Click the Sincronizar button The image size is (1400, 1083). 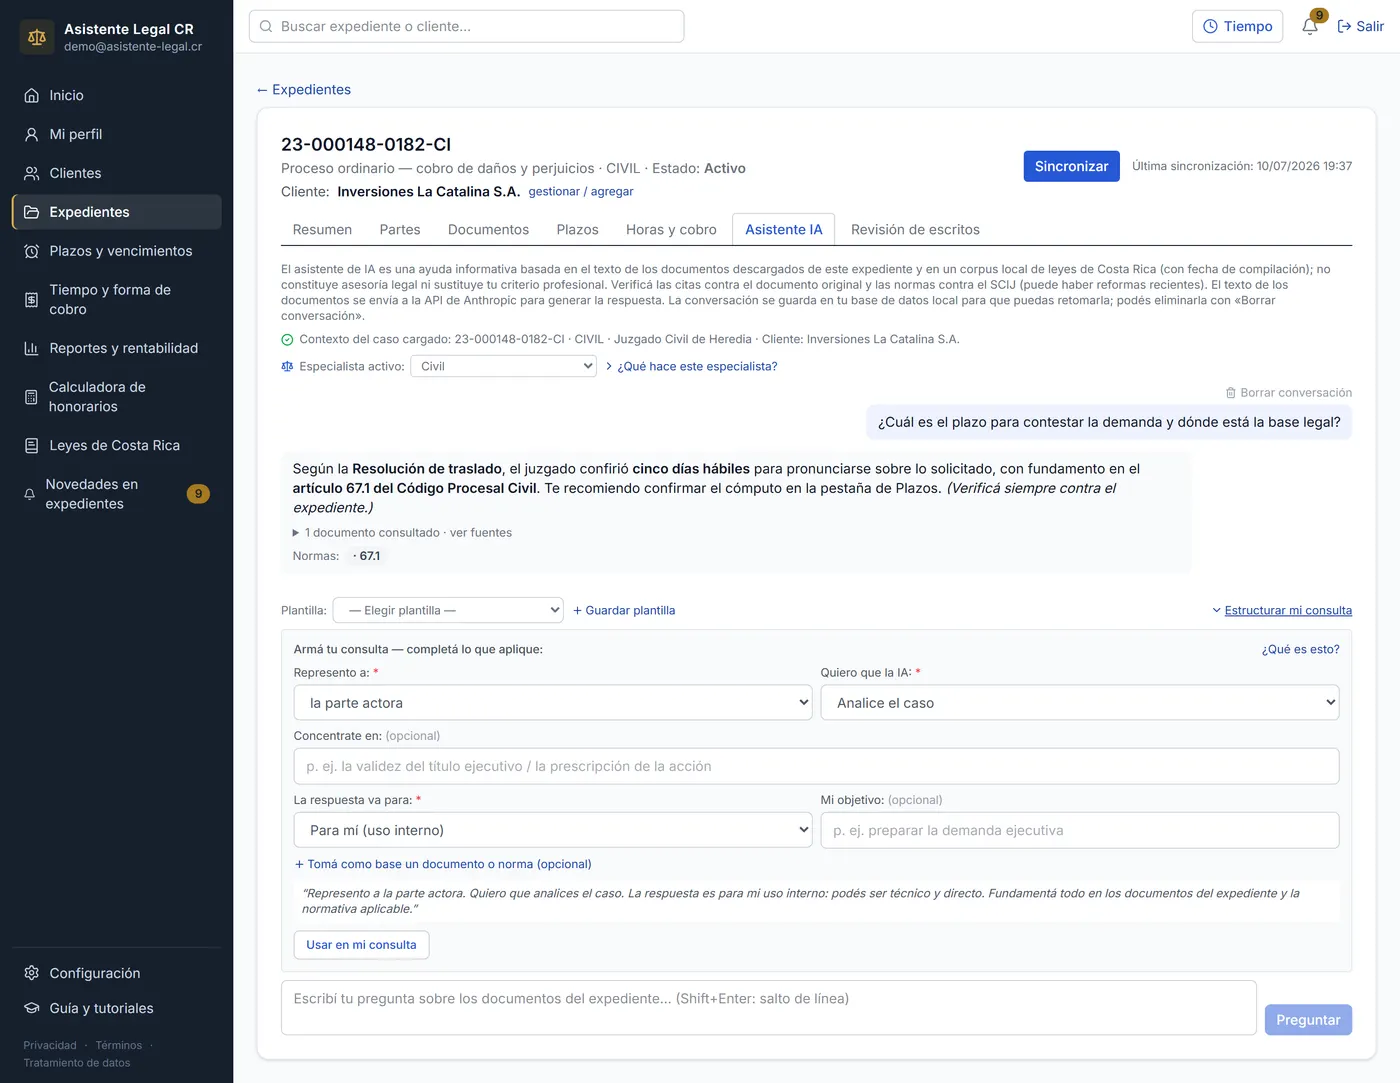(x=1071, y=166)
